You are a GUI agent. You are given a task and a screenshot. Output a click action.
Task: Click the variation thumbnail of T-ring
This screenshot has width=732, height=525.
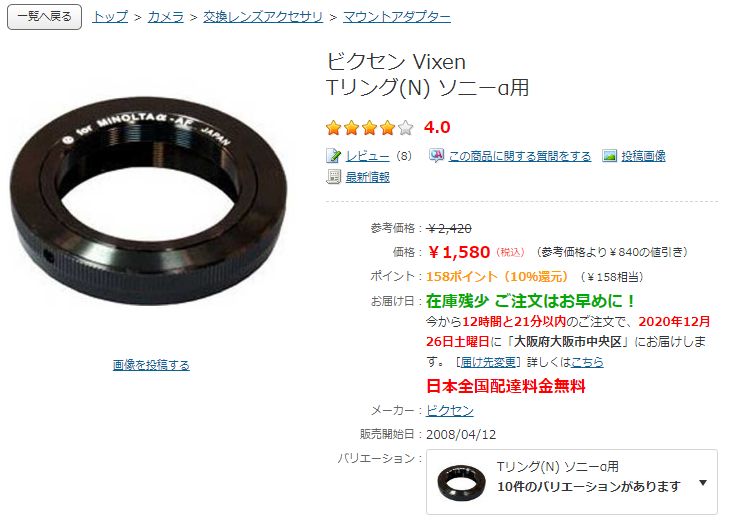[x=461, y=482]
